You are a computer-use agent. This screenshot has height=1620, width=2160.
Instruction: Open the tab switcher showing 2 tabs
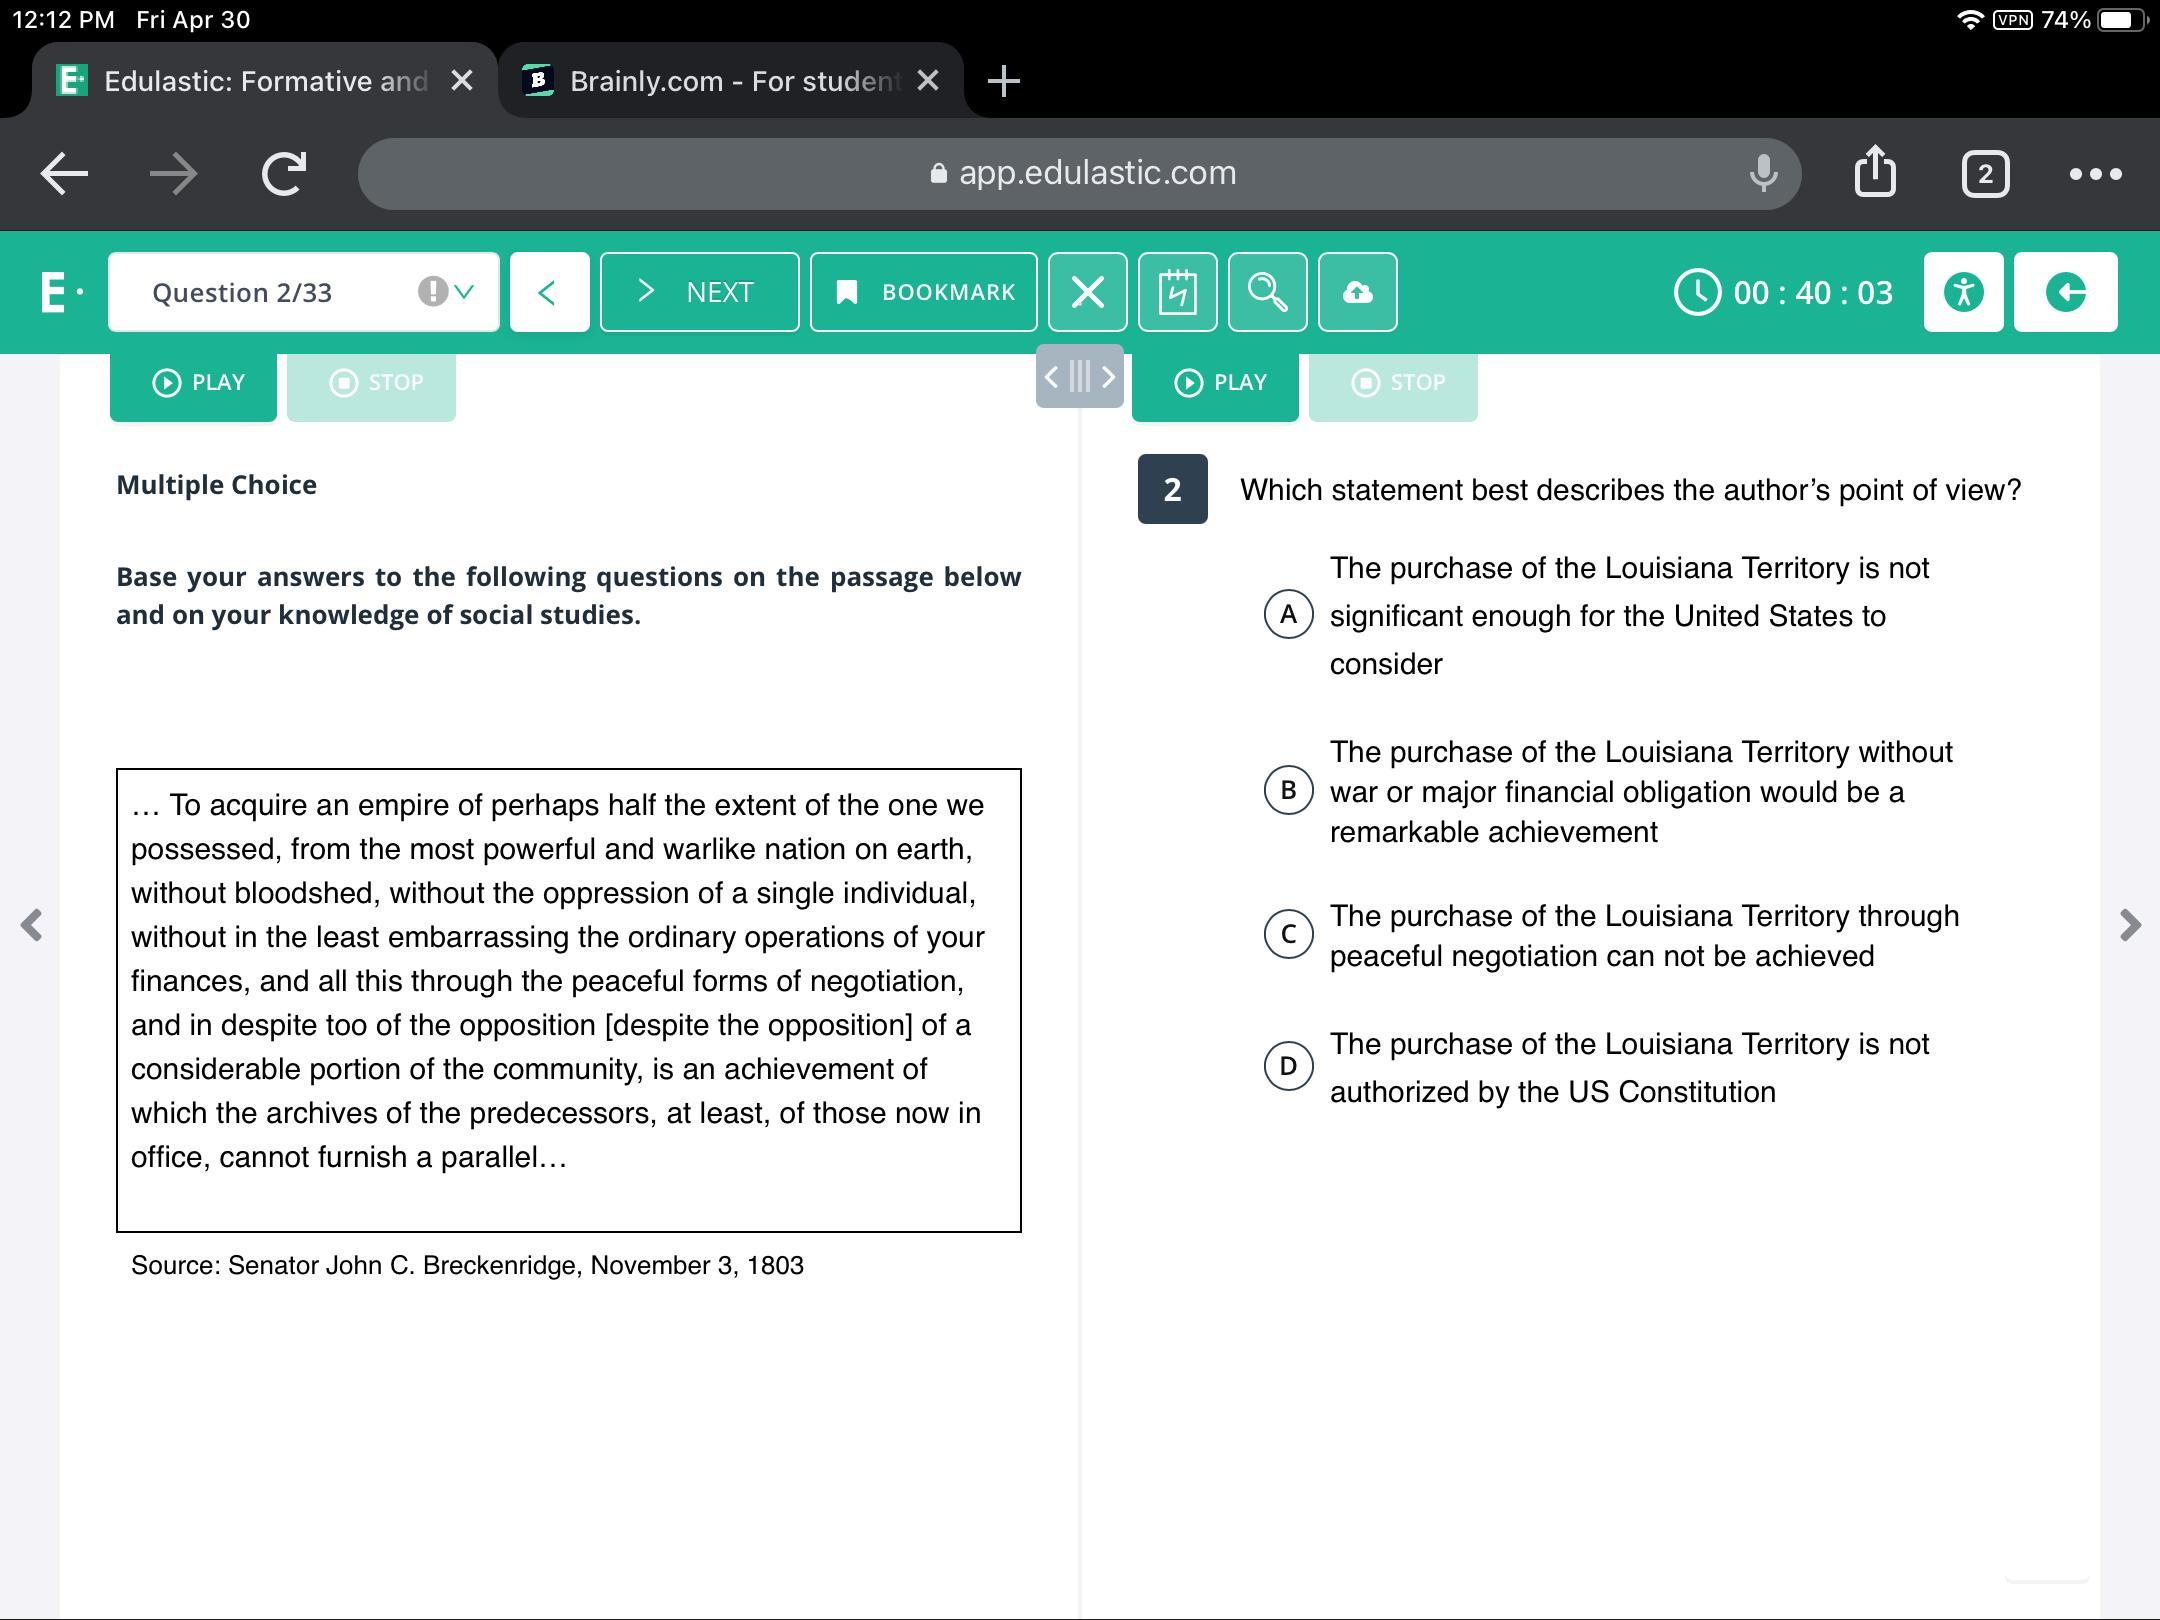tap(1985, 173)
